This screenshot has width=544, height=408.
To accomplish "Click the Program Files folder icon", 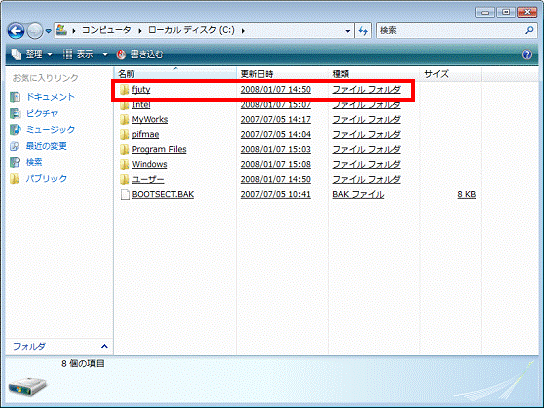I will pos(125,150).
